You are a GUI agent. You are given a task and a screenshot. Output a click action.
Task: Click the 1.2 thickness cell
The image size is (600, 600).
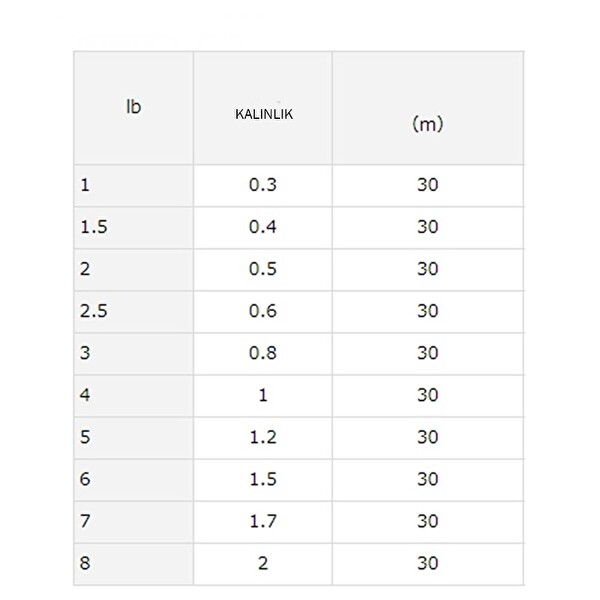pyautogui.click(x=263, y=437)
